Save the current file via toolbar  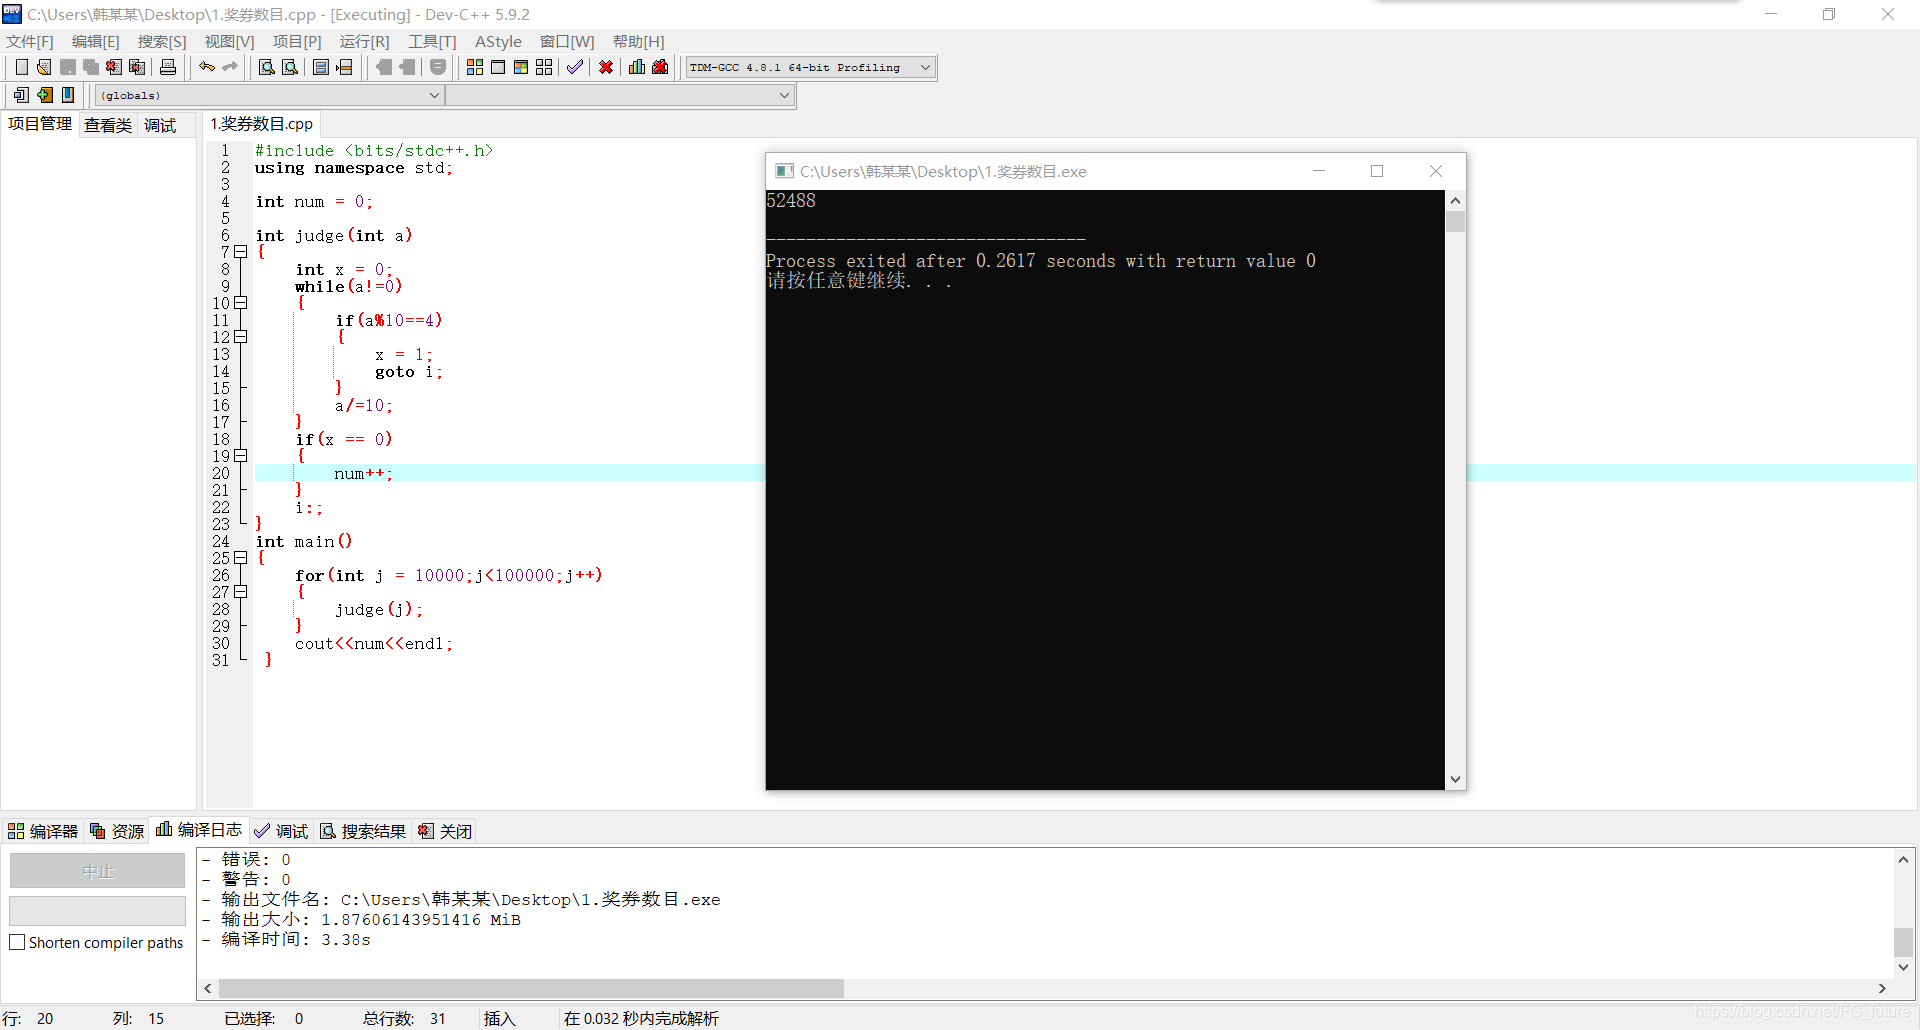[x=68, y=67]
